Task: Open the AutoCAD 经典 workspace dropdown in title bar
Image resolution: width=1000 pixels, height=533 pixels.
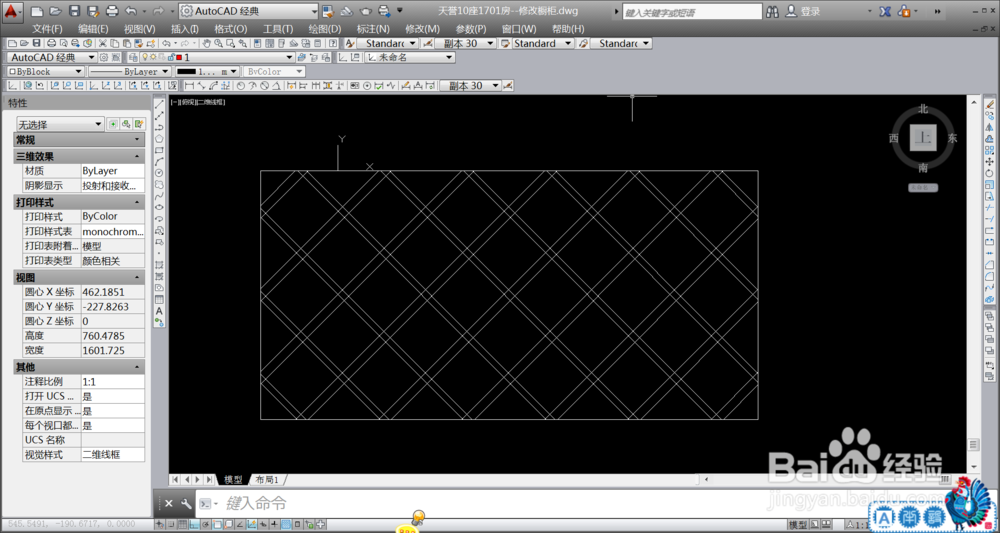Action: coord(248,11)
